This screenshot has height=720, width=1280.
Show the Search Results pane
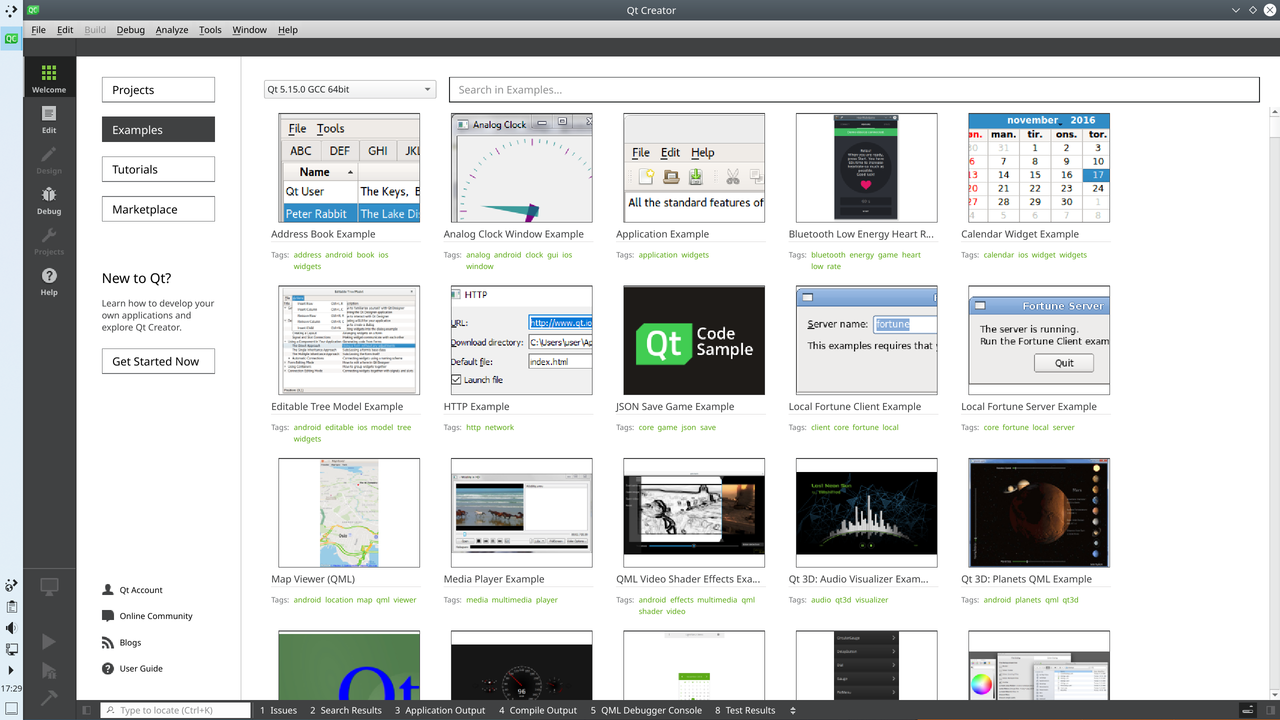(345, 710)
